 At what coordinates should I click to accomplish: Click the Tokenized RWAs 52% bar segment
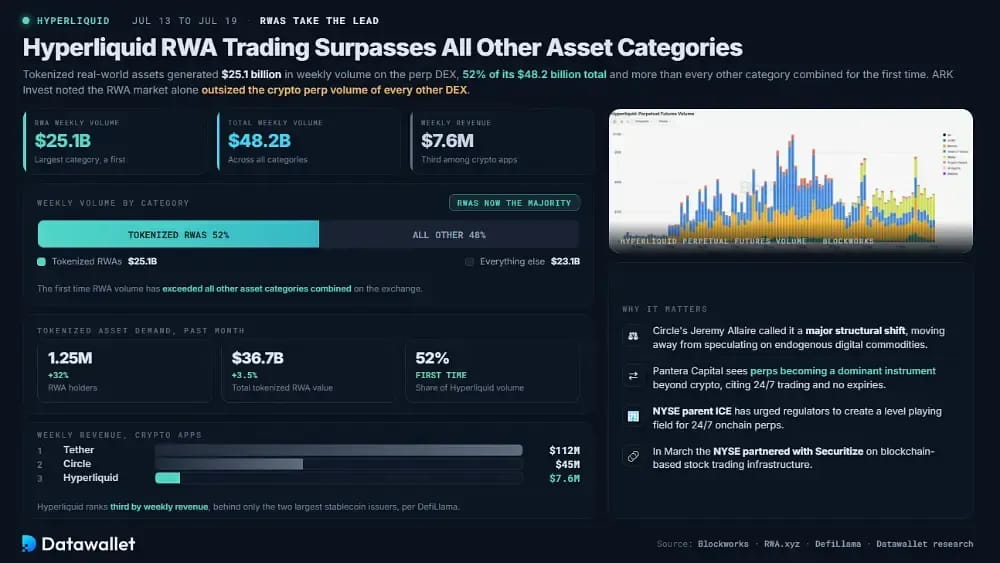(x=178, y=235)
